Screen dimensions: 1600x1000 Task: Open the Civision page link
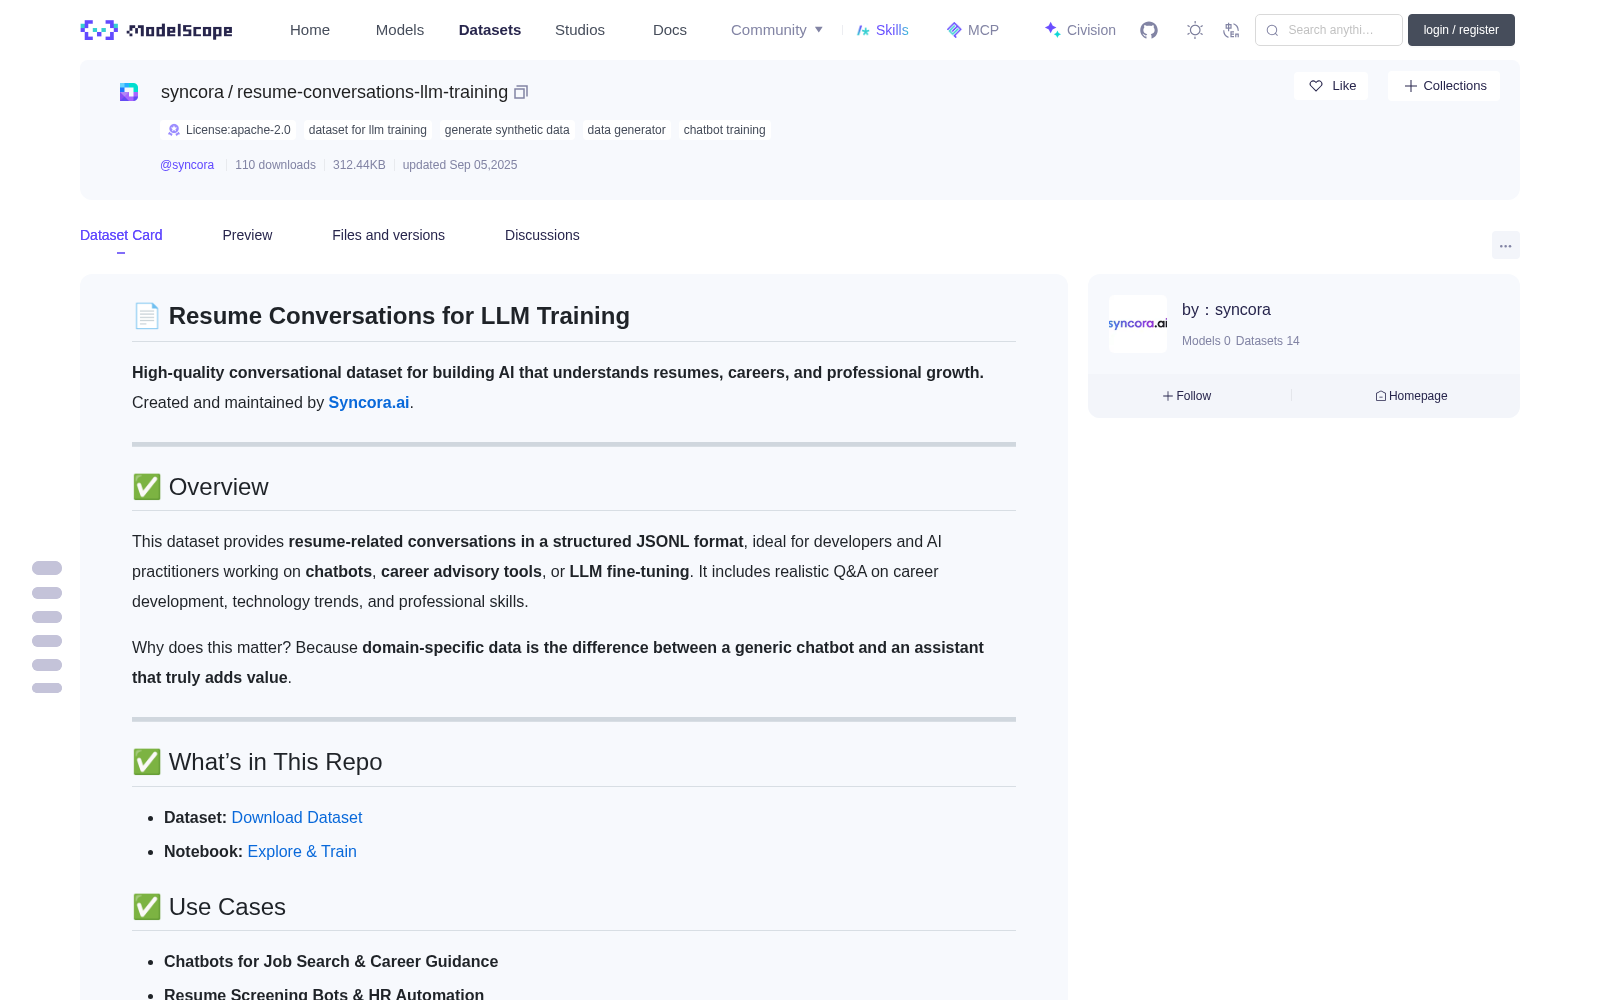(x=1080, y=30)
